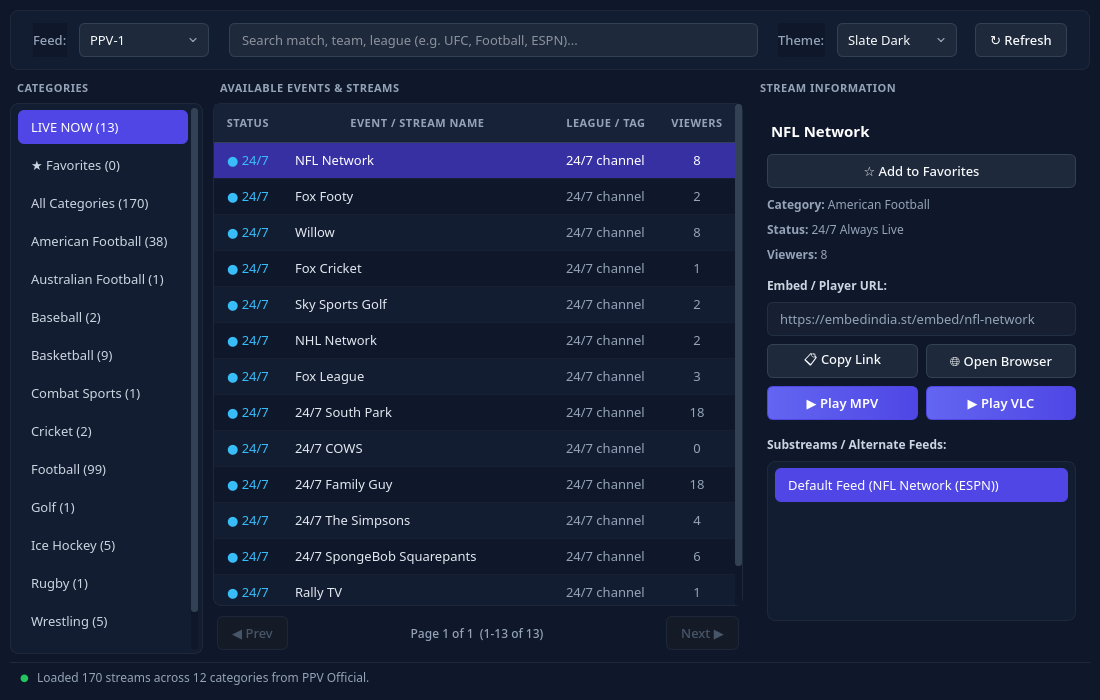Select the 24/7 COWS row
1100x700 pixels.
[x=474, y=448]
